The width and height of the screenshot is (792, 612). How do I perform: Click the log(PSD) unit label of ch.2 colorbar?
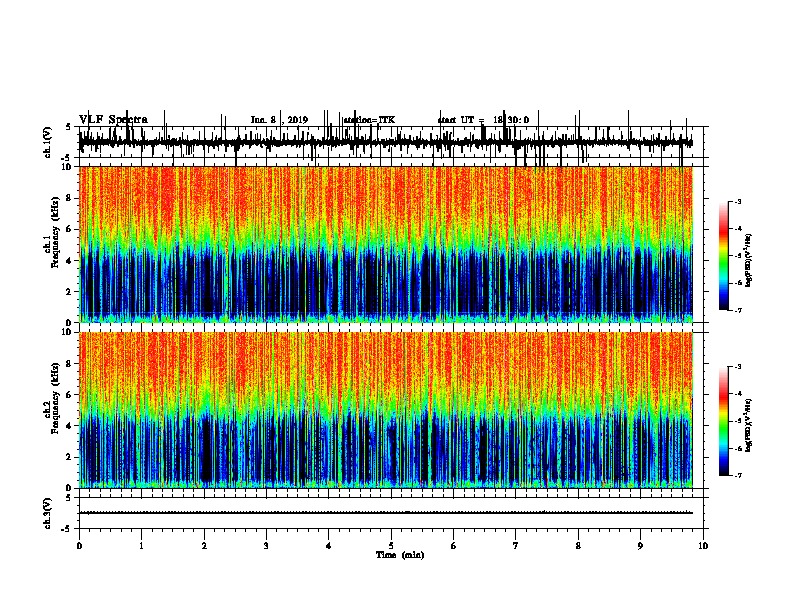click(749, 426)
